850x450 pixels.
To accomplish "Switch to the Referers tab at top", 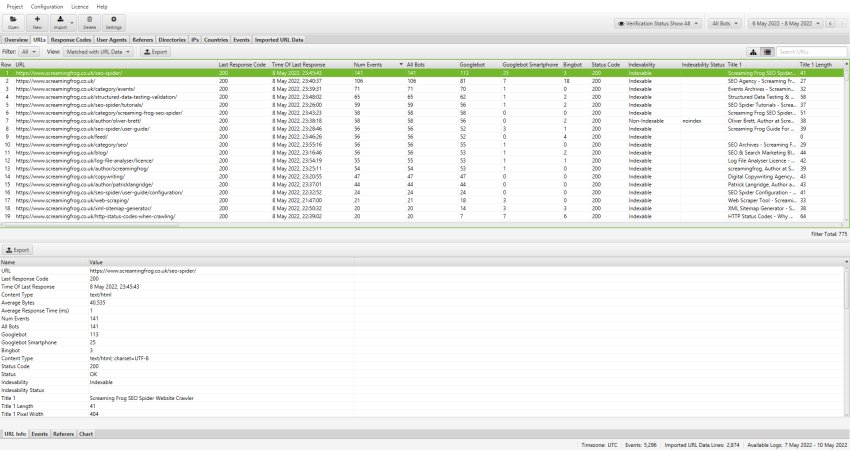I will [143, 40].
